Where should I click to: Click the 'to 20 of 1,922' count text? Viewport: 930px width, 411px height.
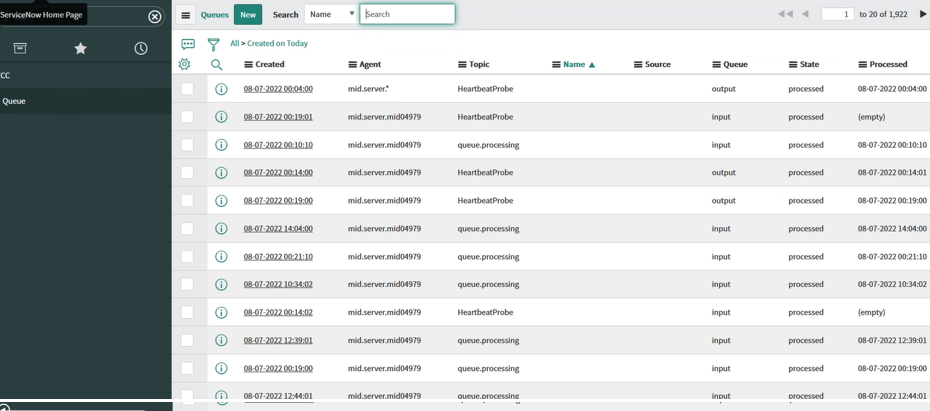coord(883,14)
